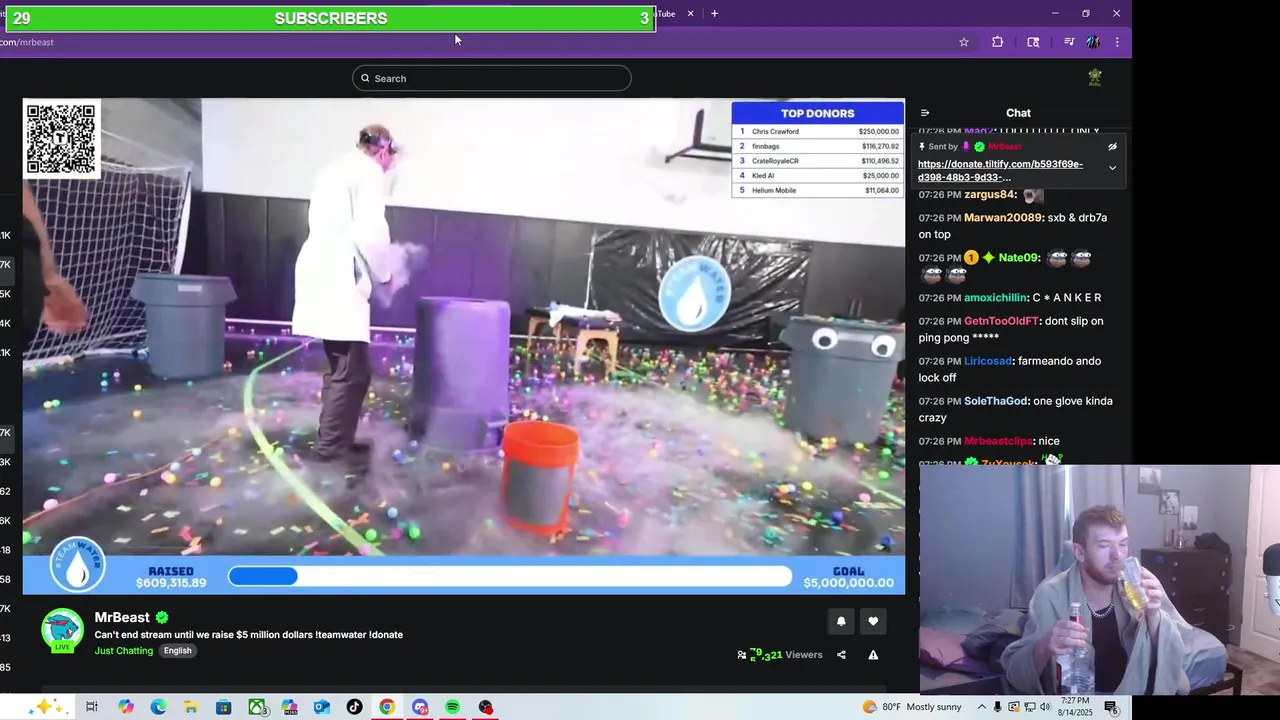Open the Just Chatting category link
The image size is (1280, 720).
124,651
